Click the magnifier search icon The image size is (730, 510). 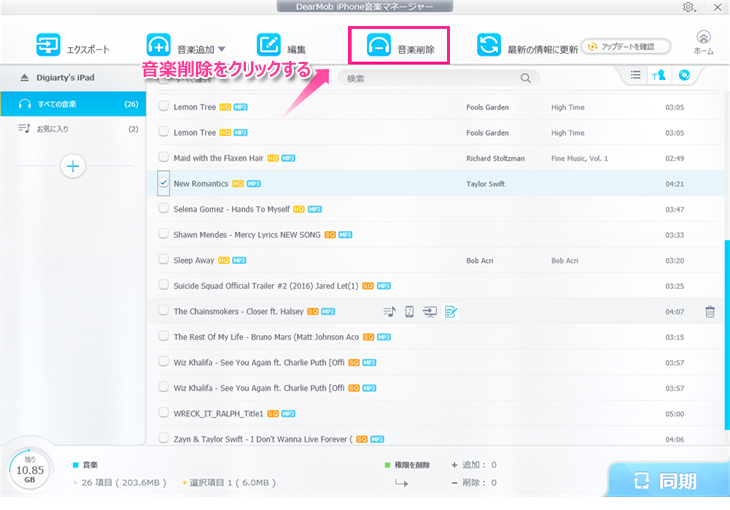point(526,78)
